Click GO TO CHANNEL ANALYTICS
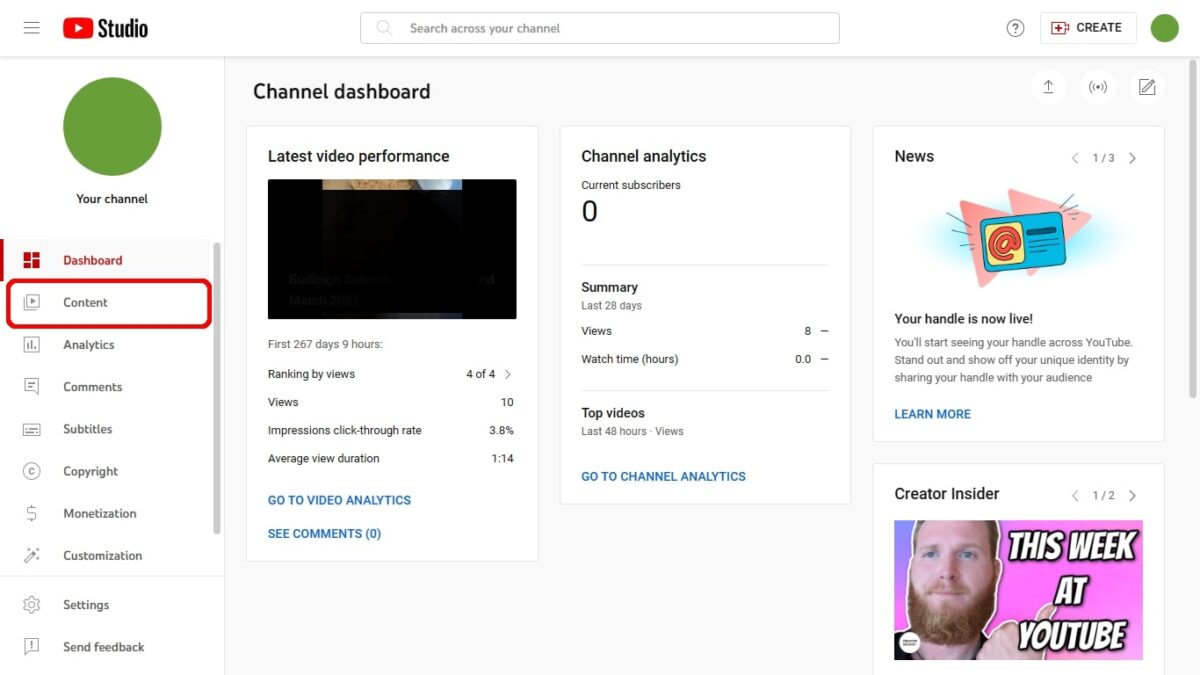This screenshot has height=675, width=1200. coord(663,477)
